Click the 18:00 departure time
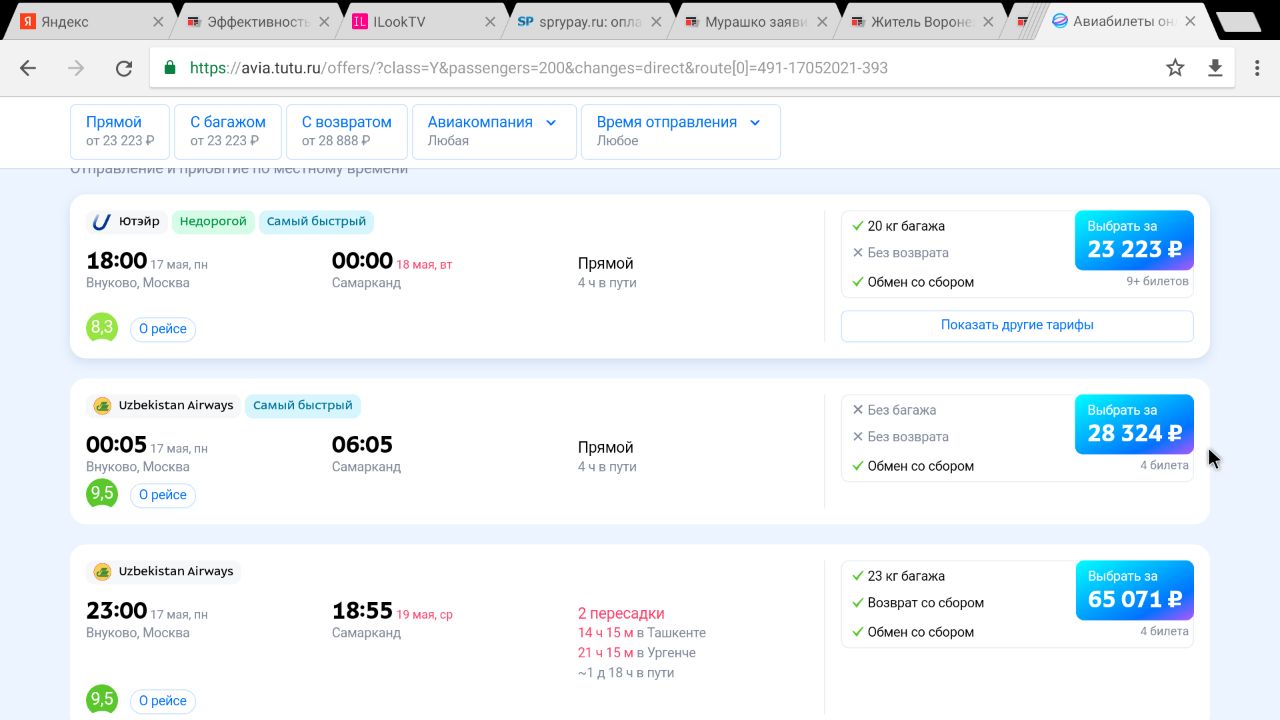The height and width of the screenshot is (720, 1280). coord(117,261)
